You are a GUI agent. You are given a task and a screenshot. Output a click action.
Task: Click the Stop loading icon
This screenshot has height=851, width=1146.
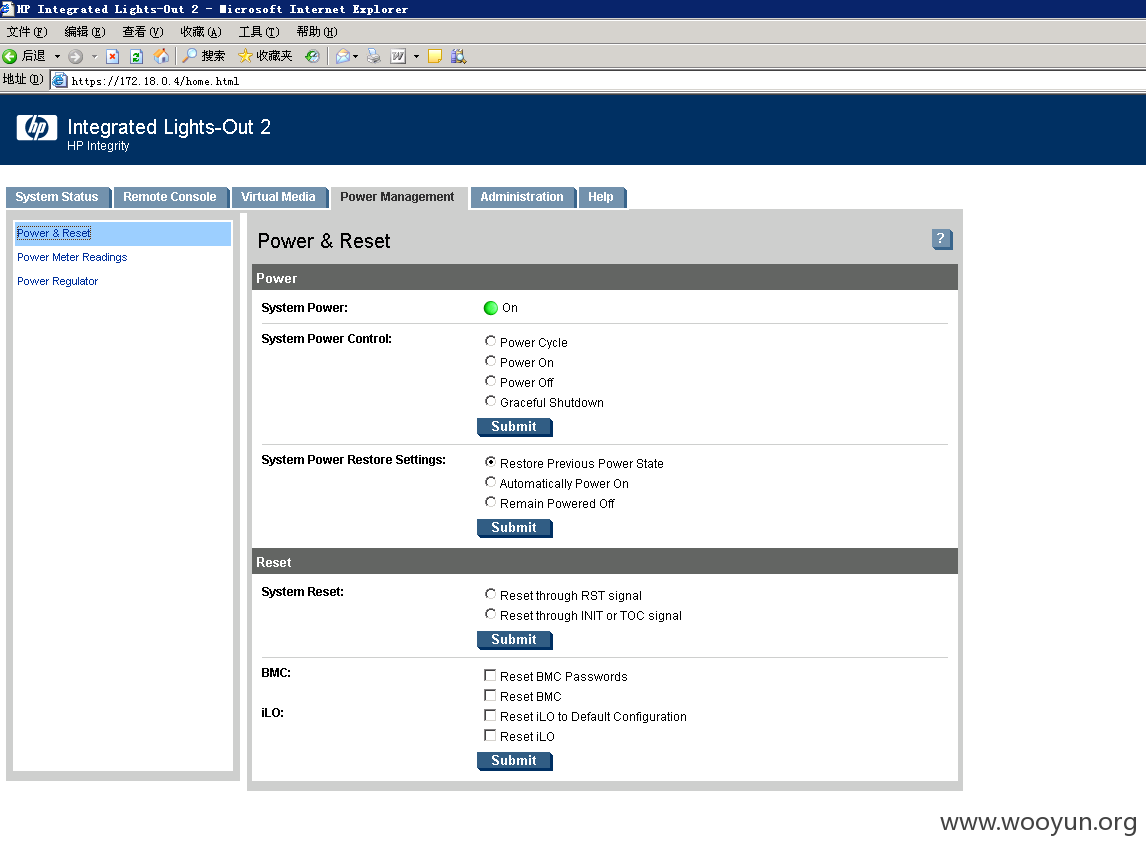tap(113, 56)
